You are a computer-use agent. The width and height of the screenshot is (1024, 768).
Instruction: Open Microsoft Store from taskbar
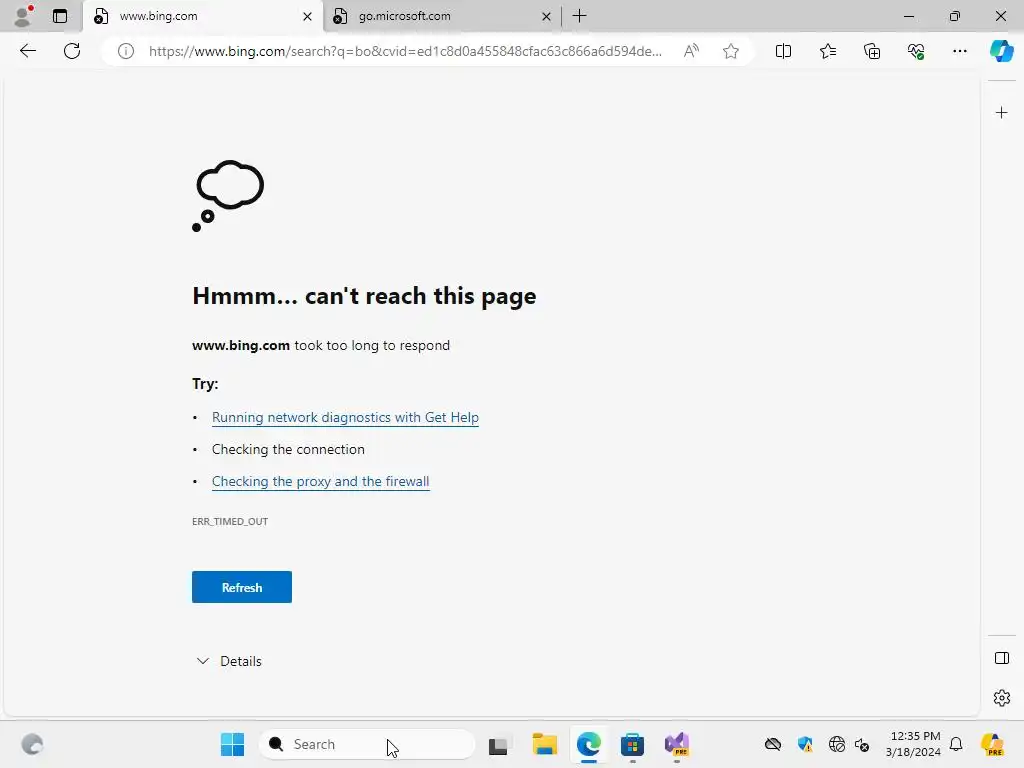coord(632,744)
